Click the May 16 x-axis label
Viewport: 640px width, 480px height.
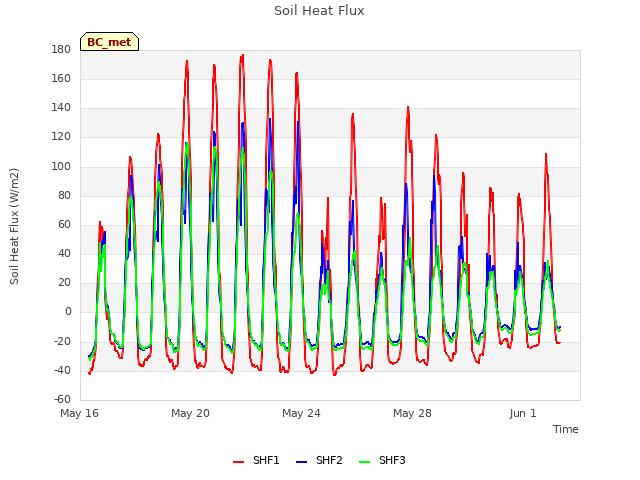79,413
